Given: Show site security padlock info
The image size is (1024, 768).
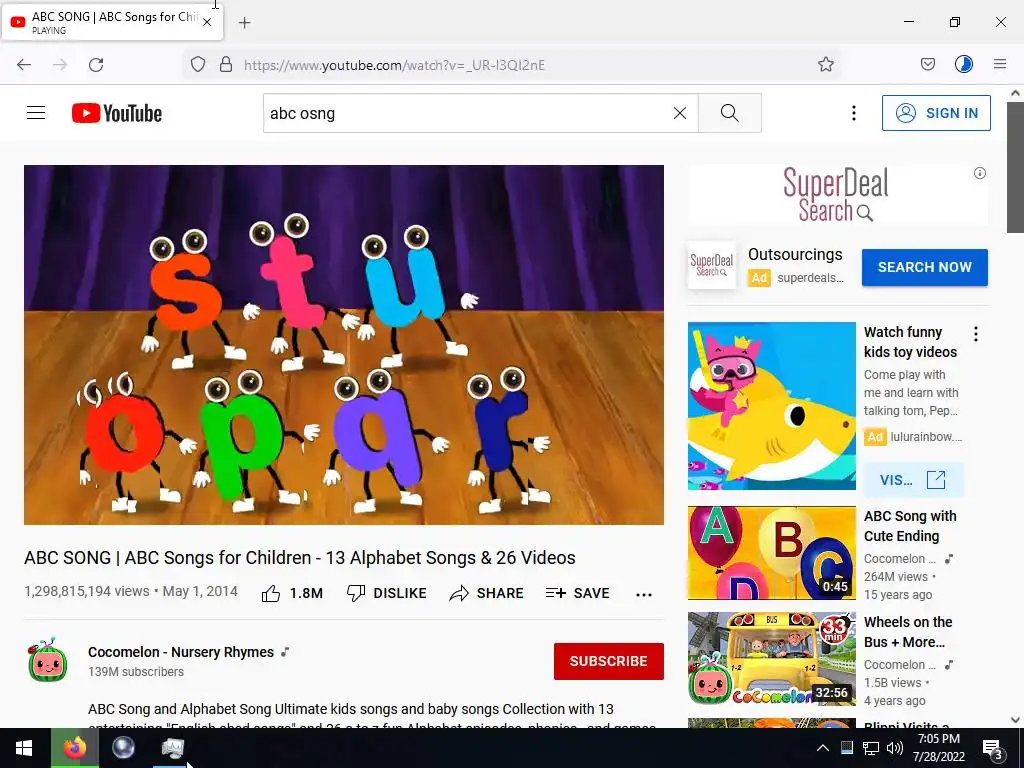Looking at the screenshot, I should pyautogui.click(x=226, y=64).
